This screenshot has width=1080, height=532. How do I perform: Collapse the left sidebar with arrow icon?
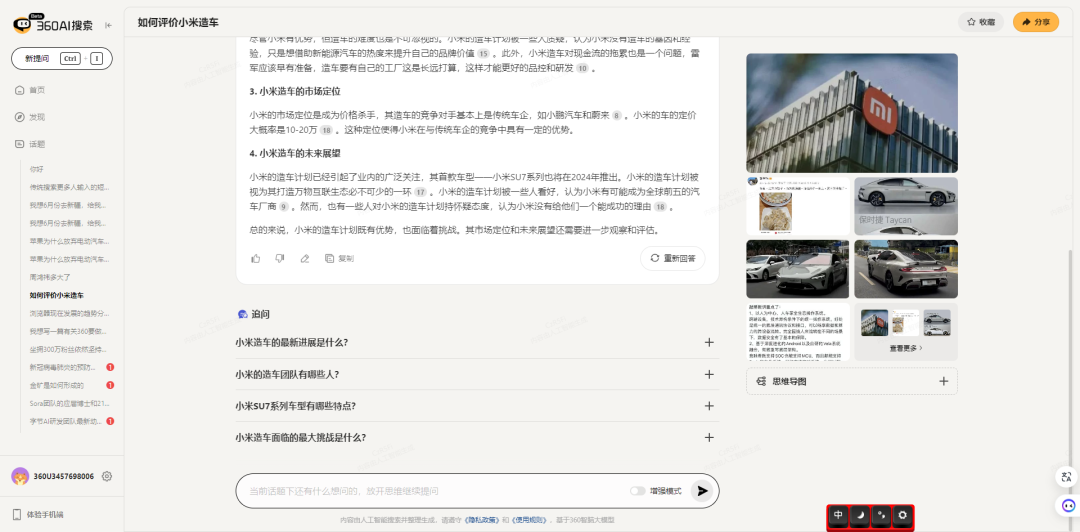(108, 25)
